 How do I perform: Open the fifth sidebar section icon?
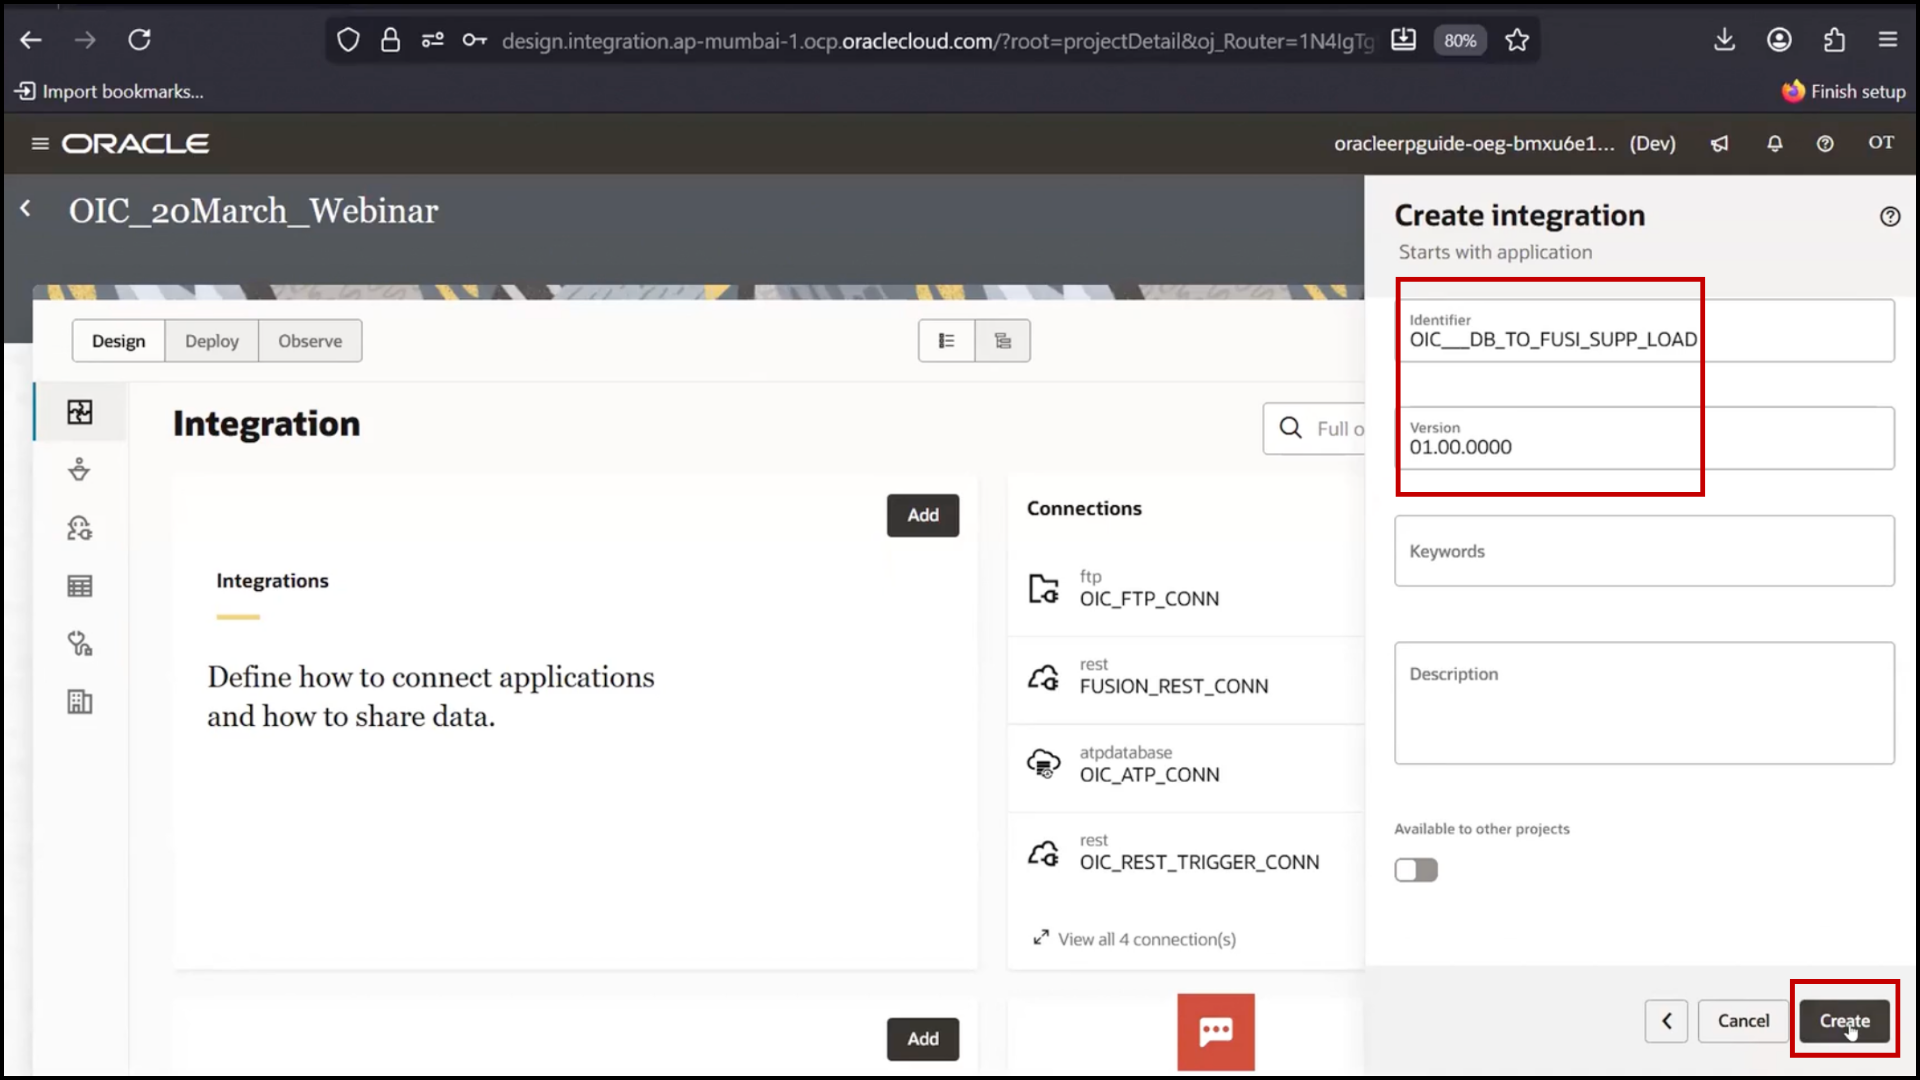[80, 644]
